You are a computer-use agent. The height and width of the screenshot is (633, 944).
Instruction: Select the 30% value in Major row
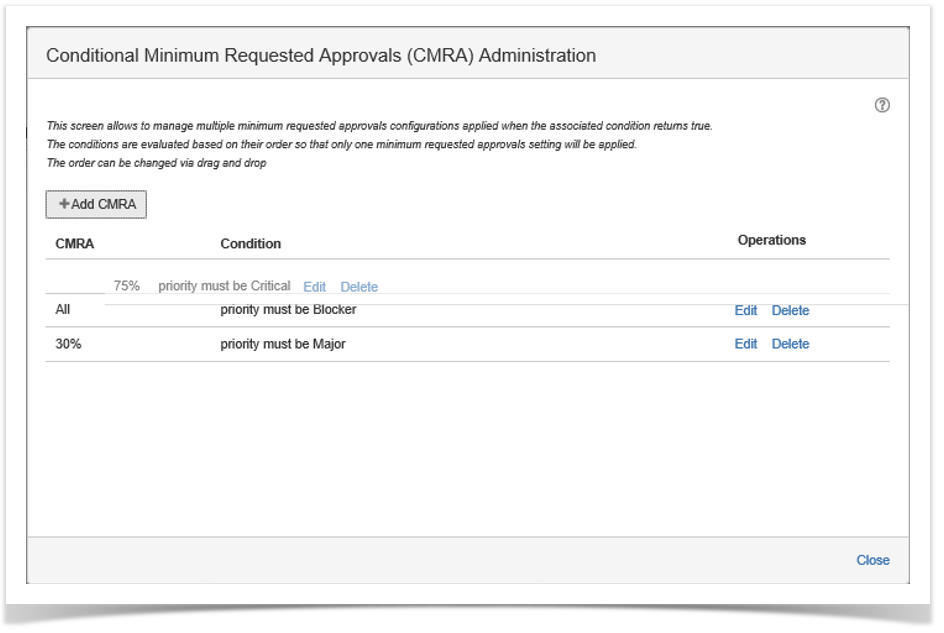coord(69,344)
